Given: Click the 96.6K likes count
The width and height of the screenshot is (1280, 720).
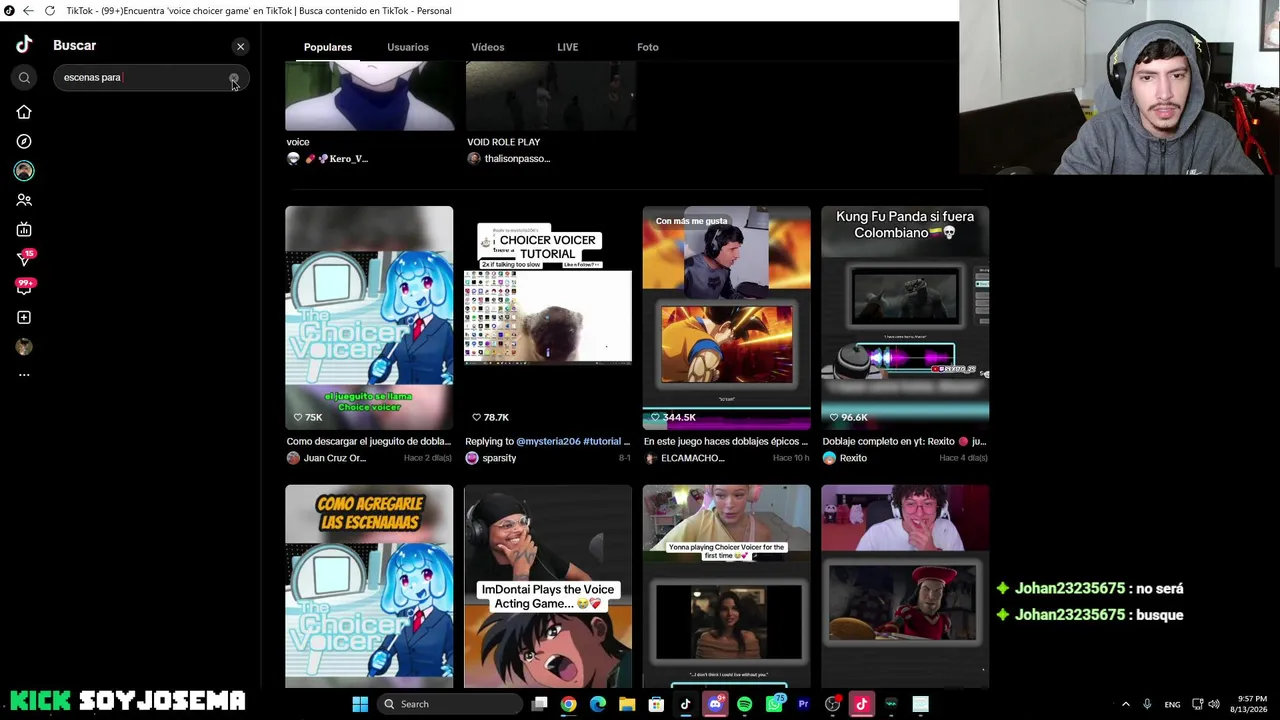Looking at the screenshot, I should (x=848, y=417).
